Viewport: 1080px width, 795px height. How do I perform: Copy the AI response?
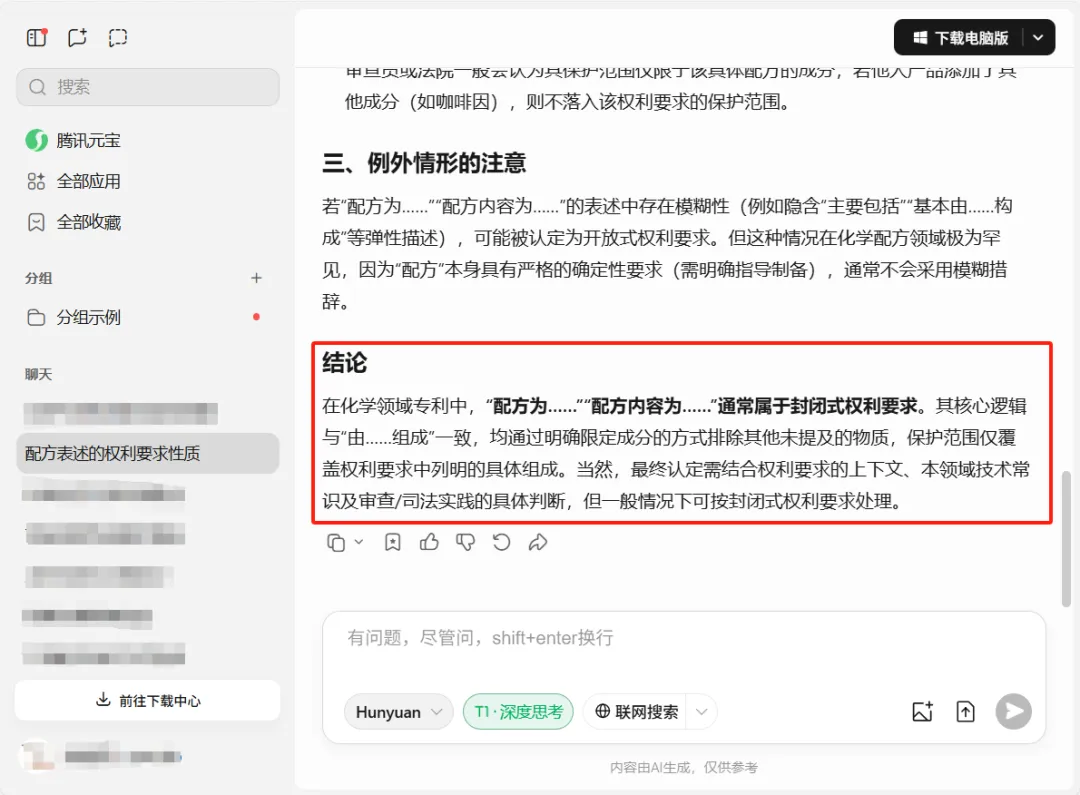[334, 542]
